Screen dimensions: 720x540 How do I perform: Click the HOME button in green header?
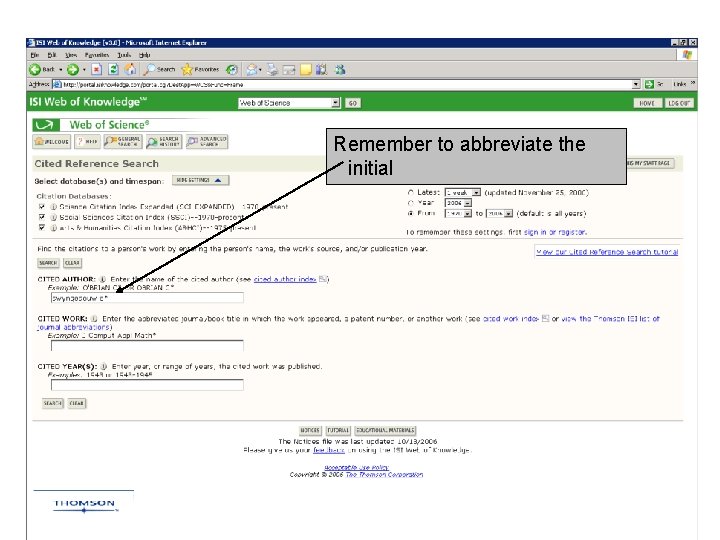tap(647, 103)
